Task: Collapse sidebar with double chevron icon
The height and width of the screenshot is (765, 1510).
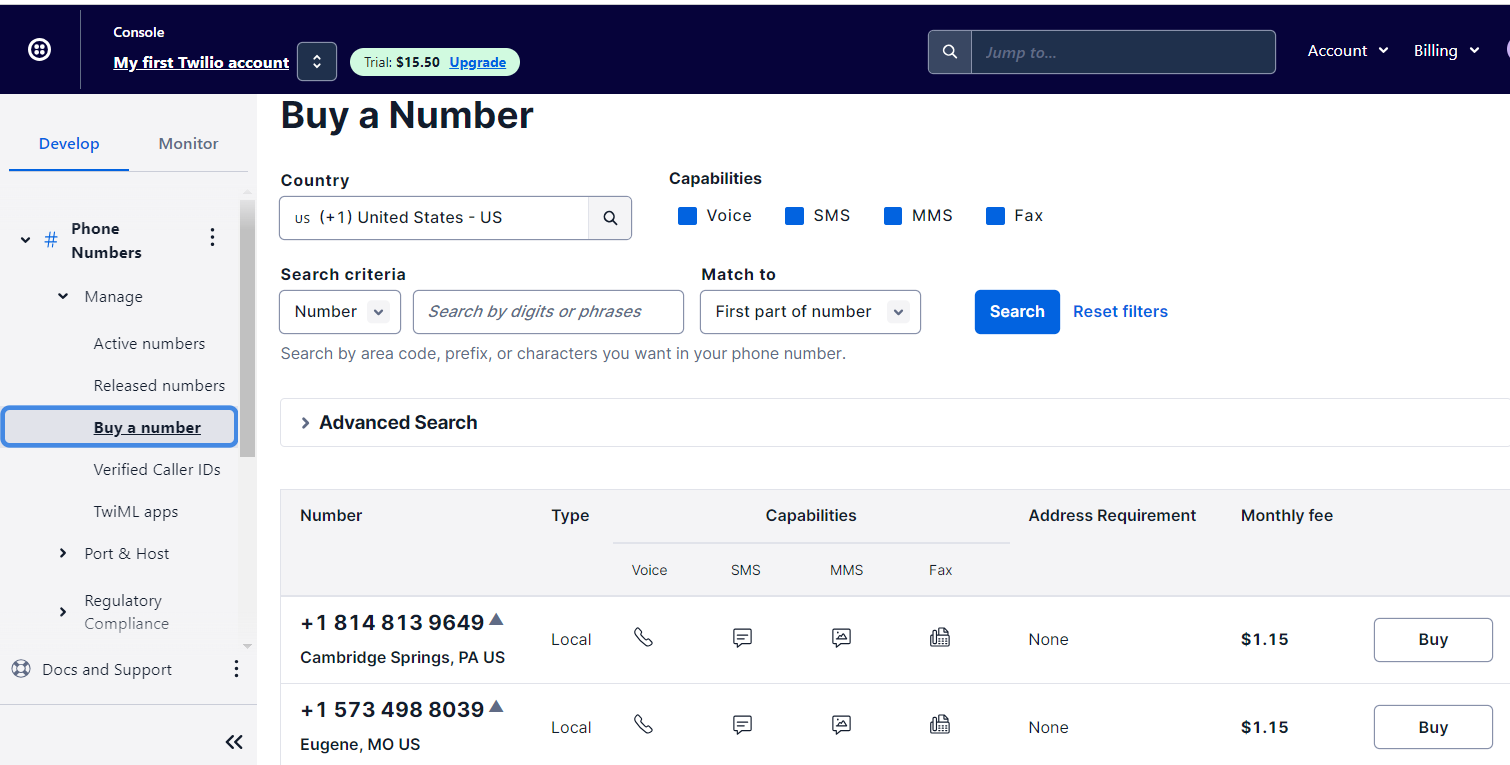Action: pos(234,741)
